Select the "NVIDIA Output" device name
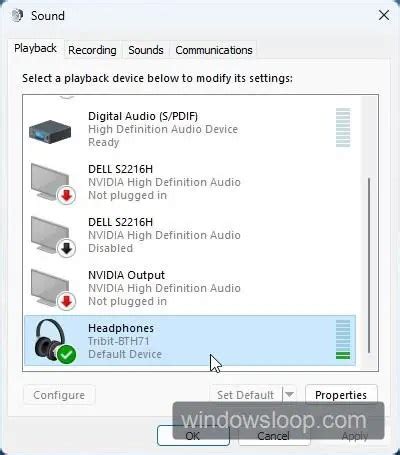 pos(126,275)
